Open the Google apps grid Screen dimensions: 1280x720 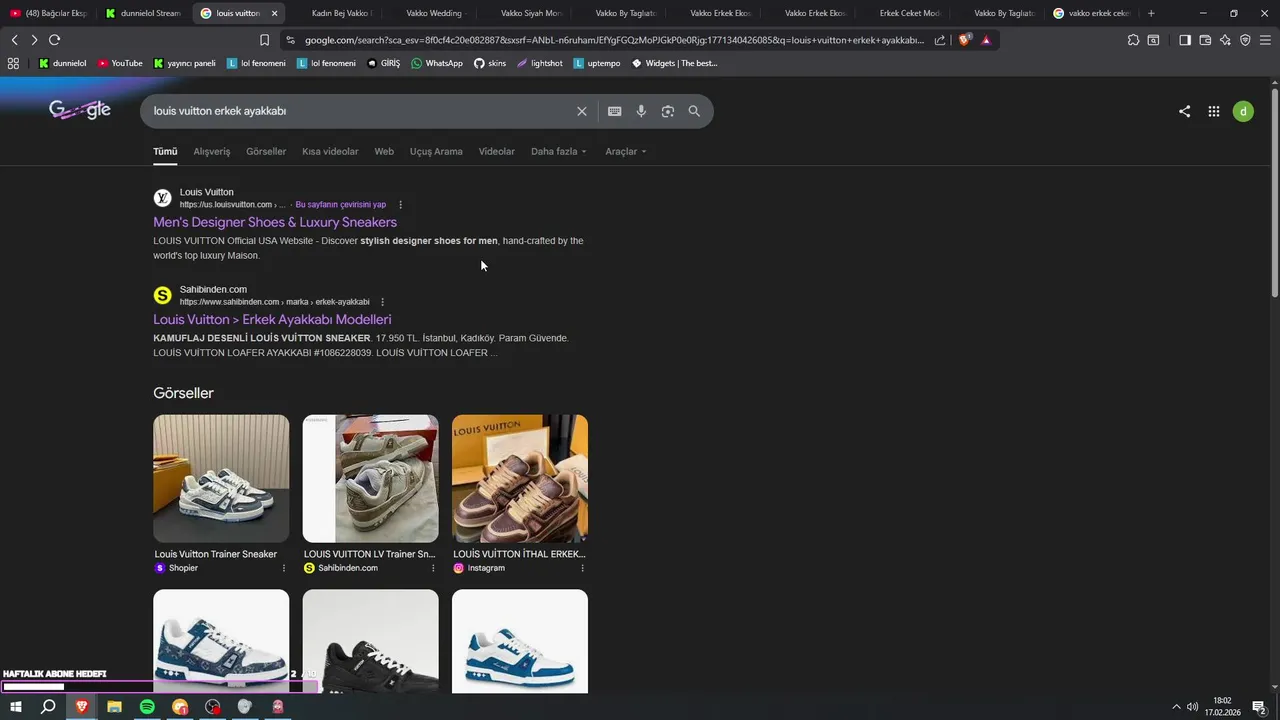point(1213,111)
